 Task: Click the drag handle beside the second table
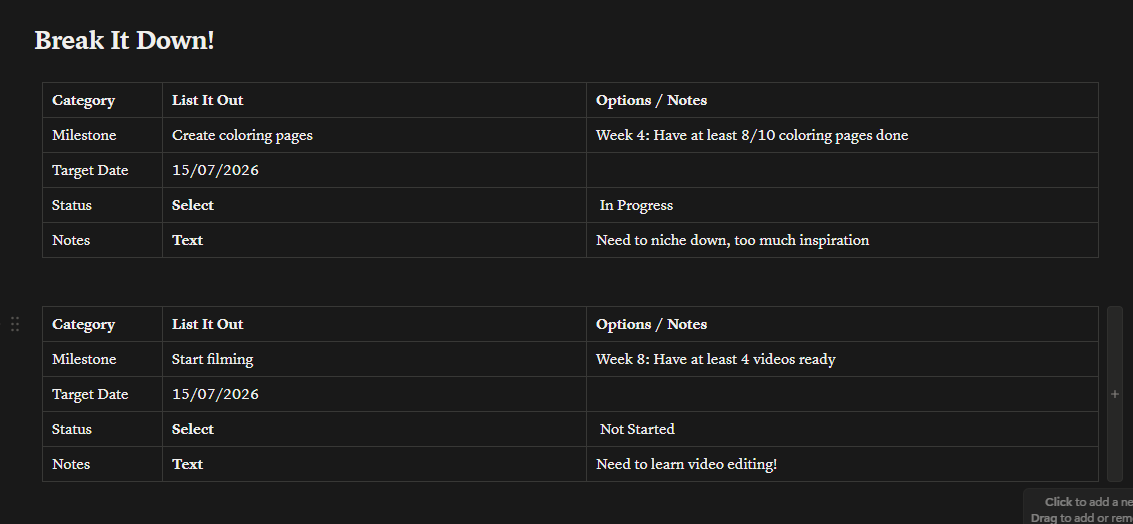click(14, 325)
